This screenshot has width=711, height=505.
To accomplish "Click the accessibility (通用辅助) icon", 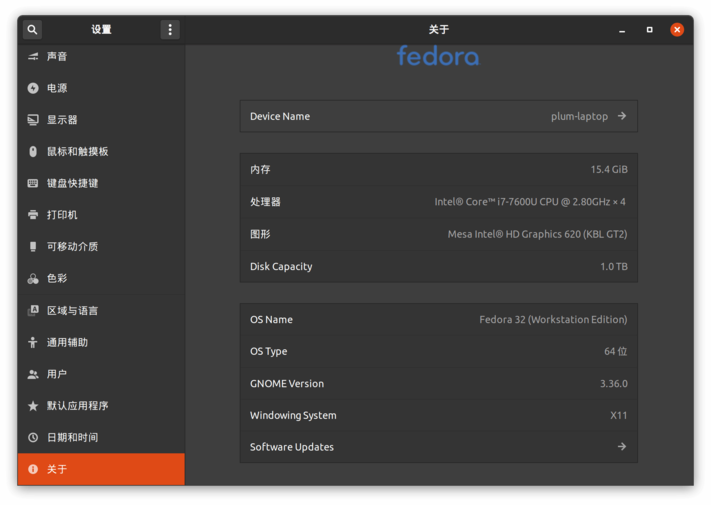I will 33,342.
